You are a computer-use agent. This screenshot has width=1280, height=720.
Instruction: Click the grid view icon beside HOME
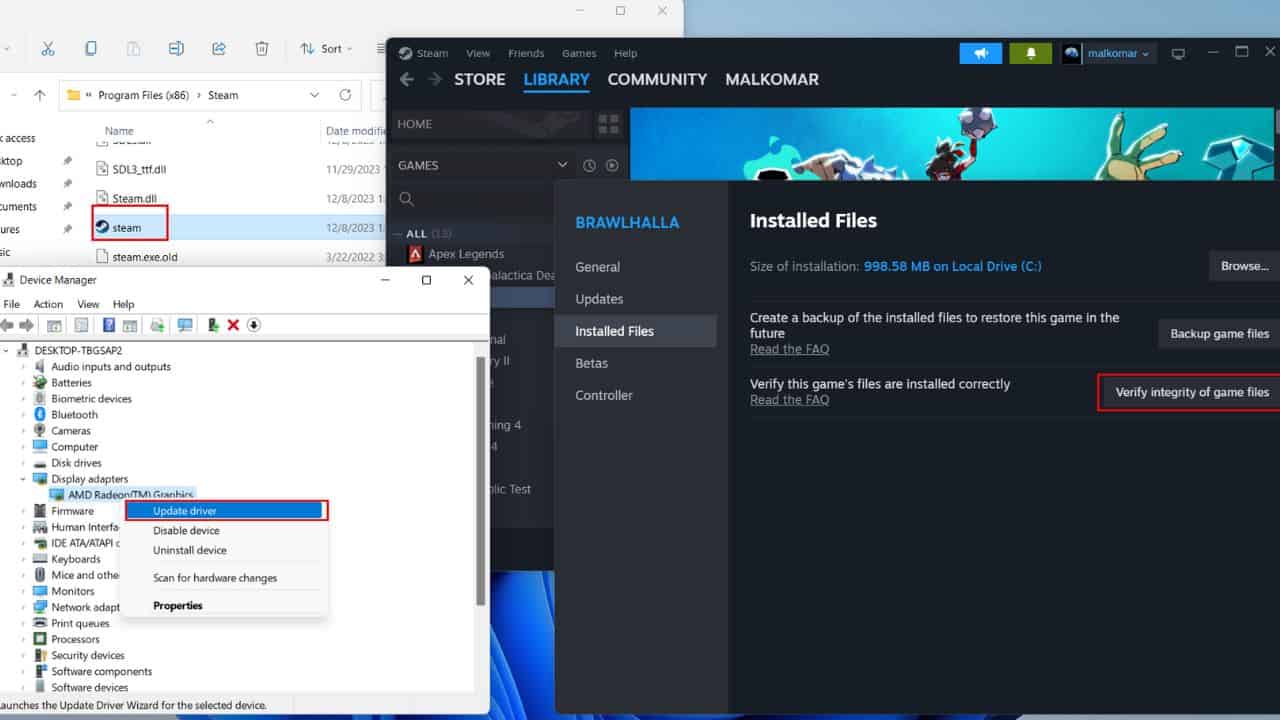coord(608,124)
